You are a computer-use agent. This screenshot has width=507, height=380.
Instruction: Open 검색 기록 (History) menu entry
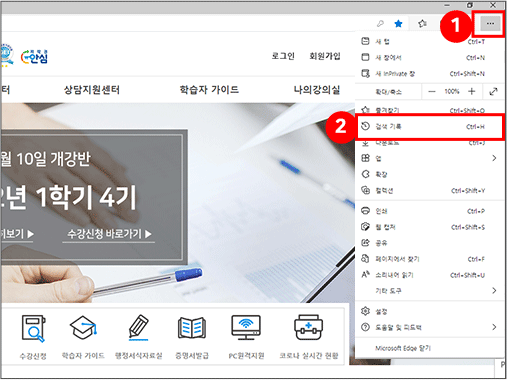click(x=430, y=126)
